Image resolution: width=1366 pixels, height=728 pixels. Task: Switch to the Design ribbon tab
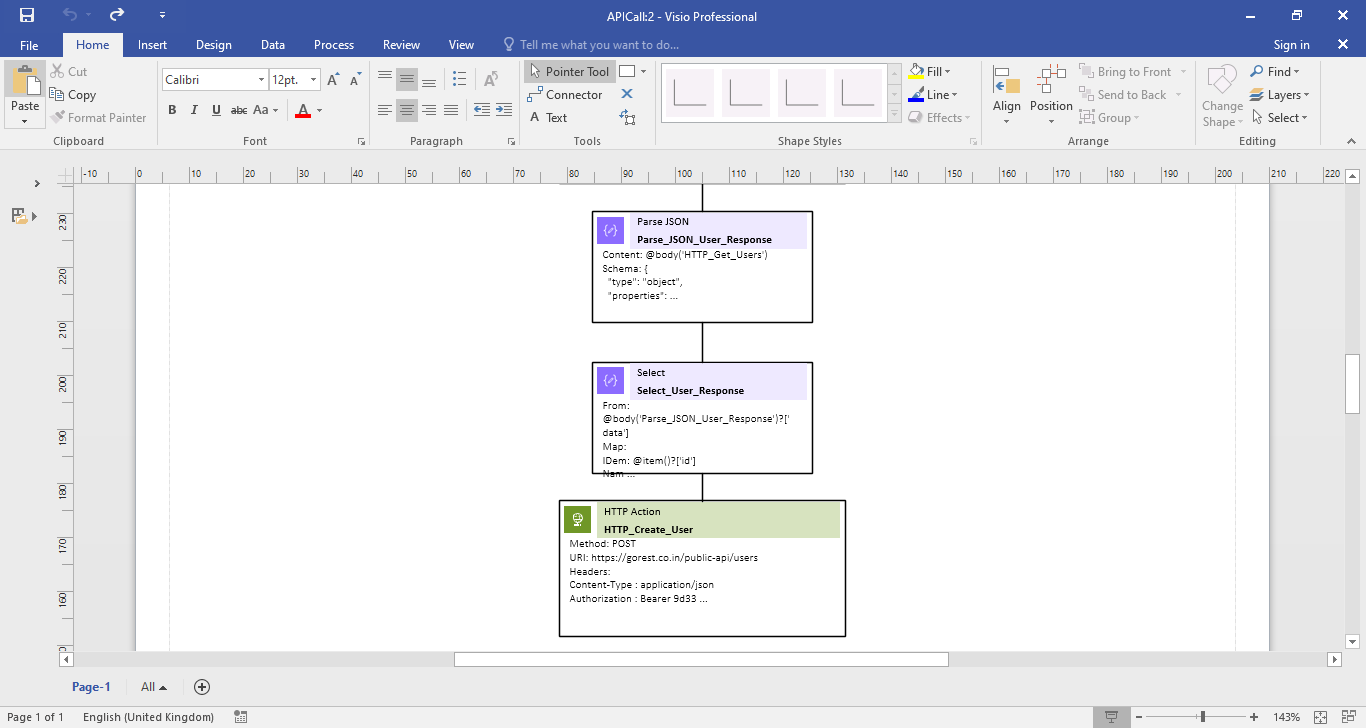(213, 44)
